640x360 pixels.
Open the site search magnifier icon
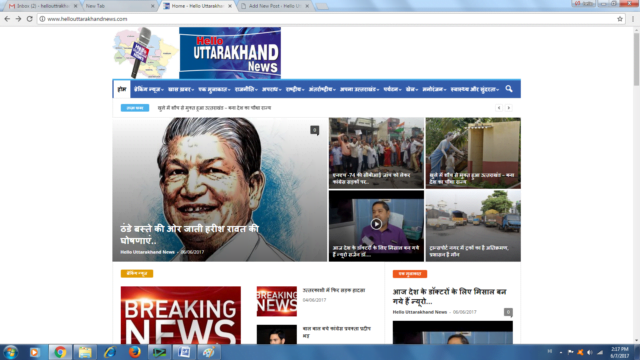pos(509,89)
